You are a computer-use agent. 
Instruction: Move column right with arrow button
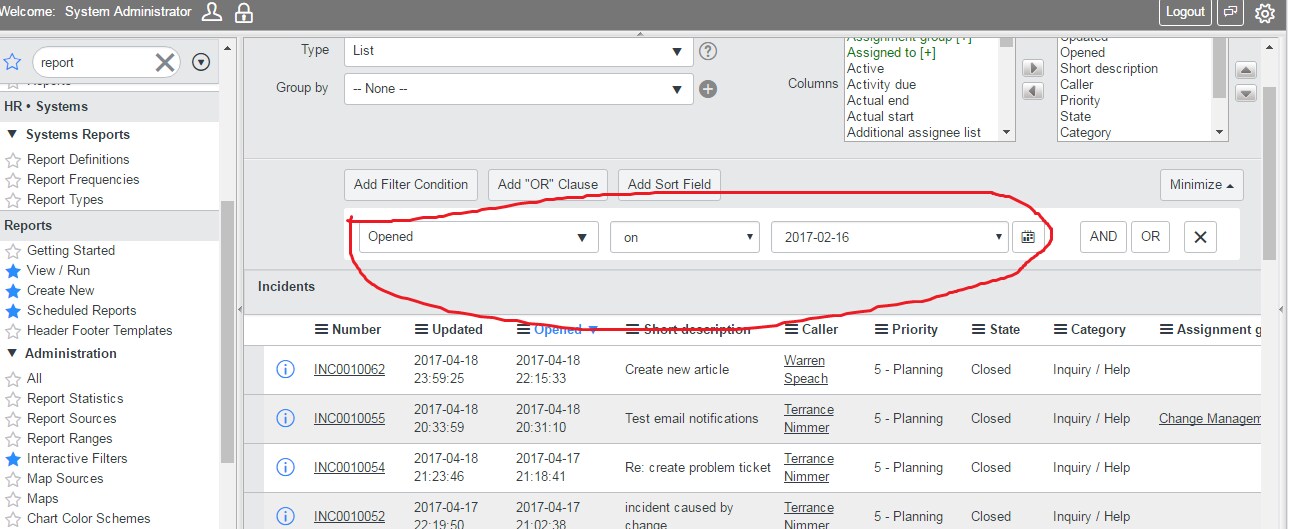point(1033,69)
